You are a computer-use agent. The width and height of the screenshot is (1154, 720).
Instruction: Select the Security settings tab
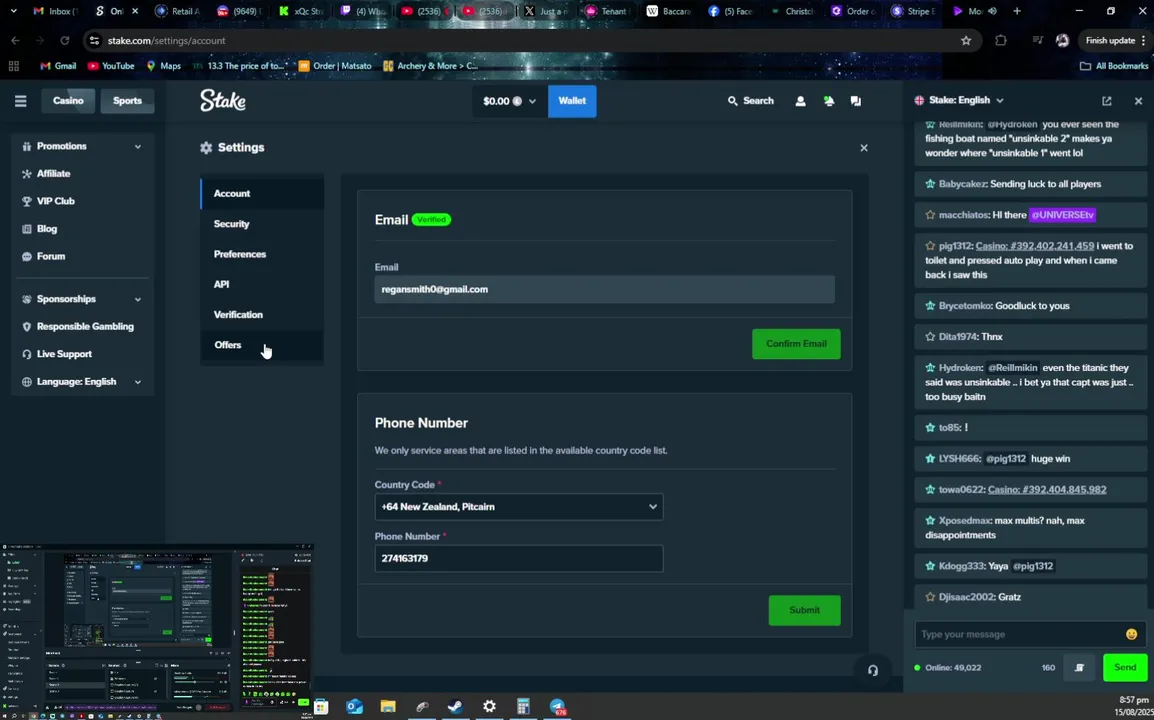coord(262,224)
